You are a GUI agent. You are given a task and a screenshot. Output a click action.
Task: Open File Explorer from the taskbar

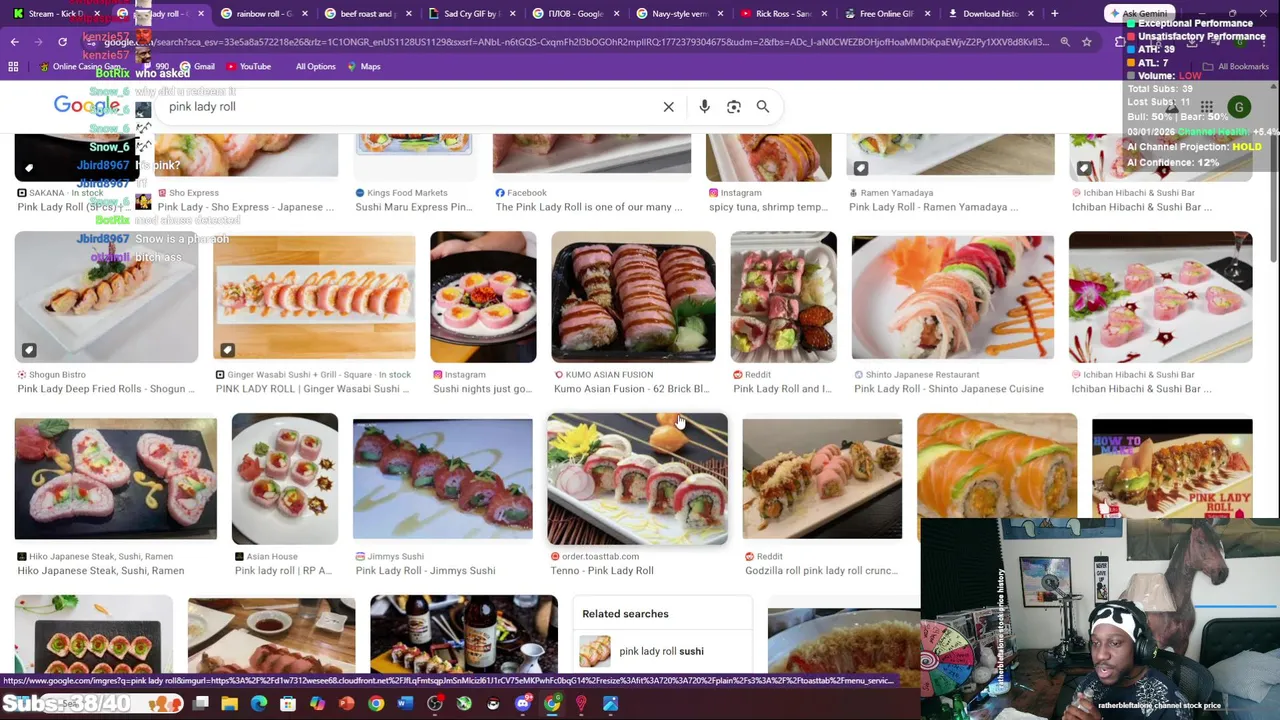(x=230, y=704)
